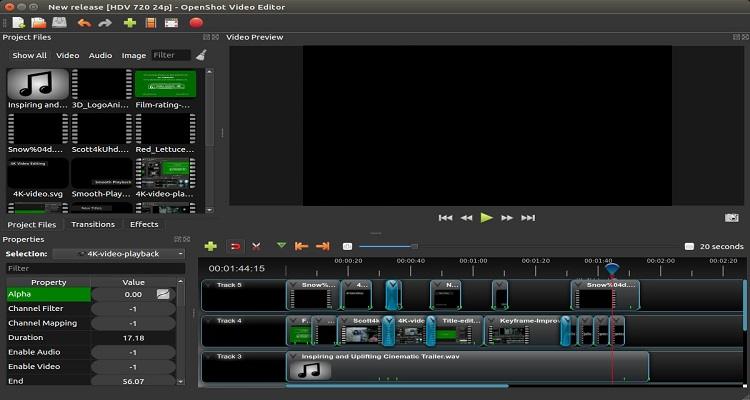750x400 pixels.
Task: Select the Inspiring and... audio file thumbnail
Action: 38,84
